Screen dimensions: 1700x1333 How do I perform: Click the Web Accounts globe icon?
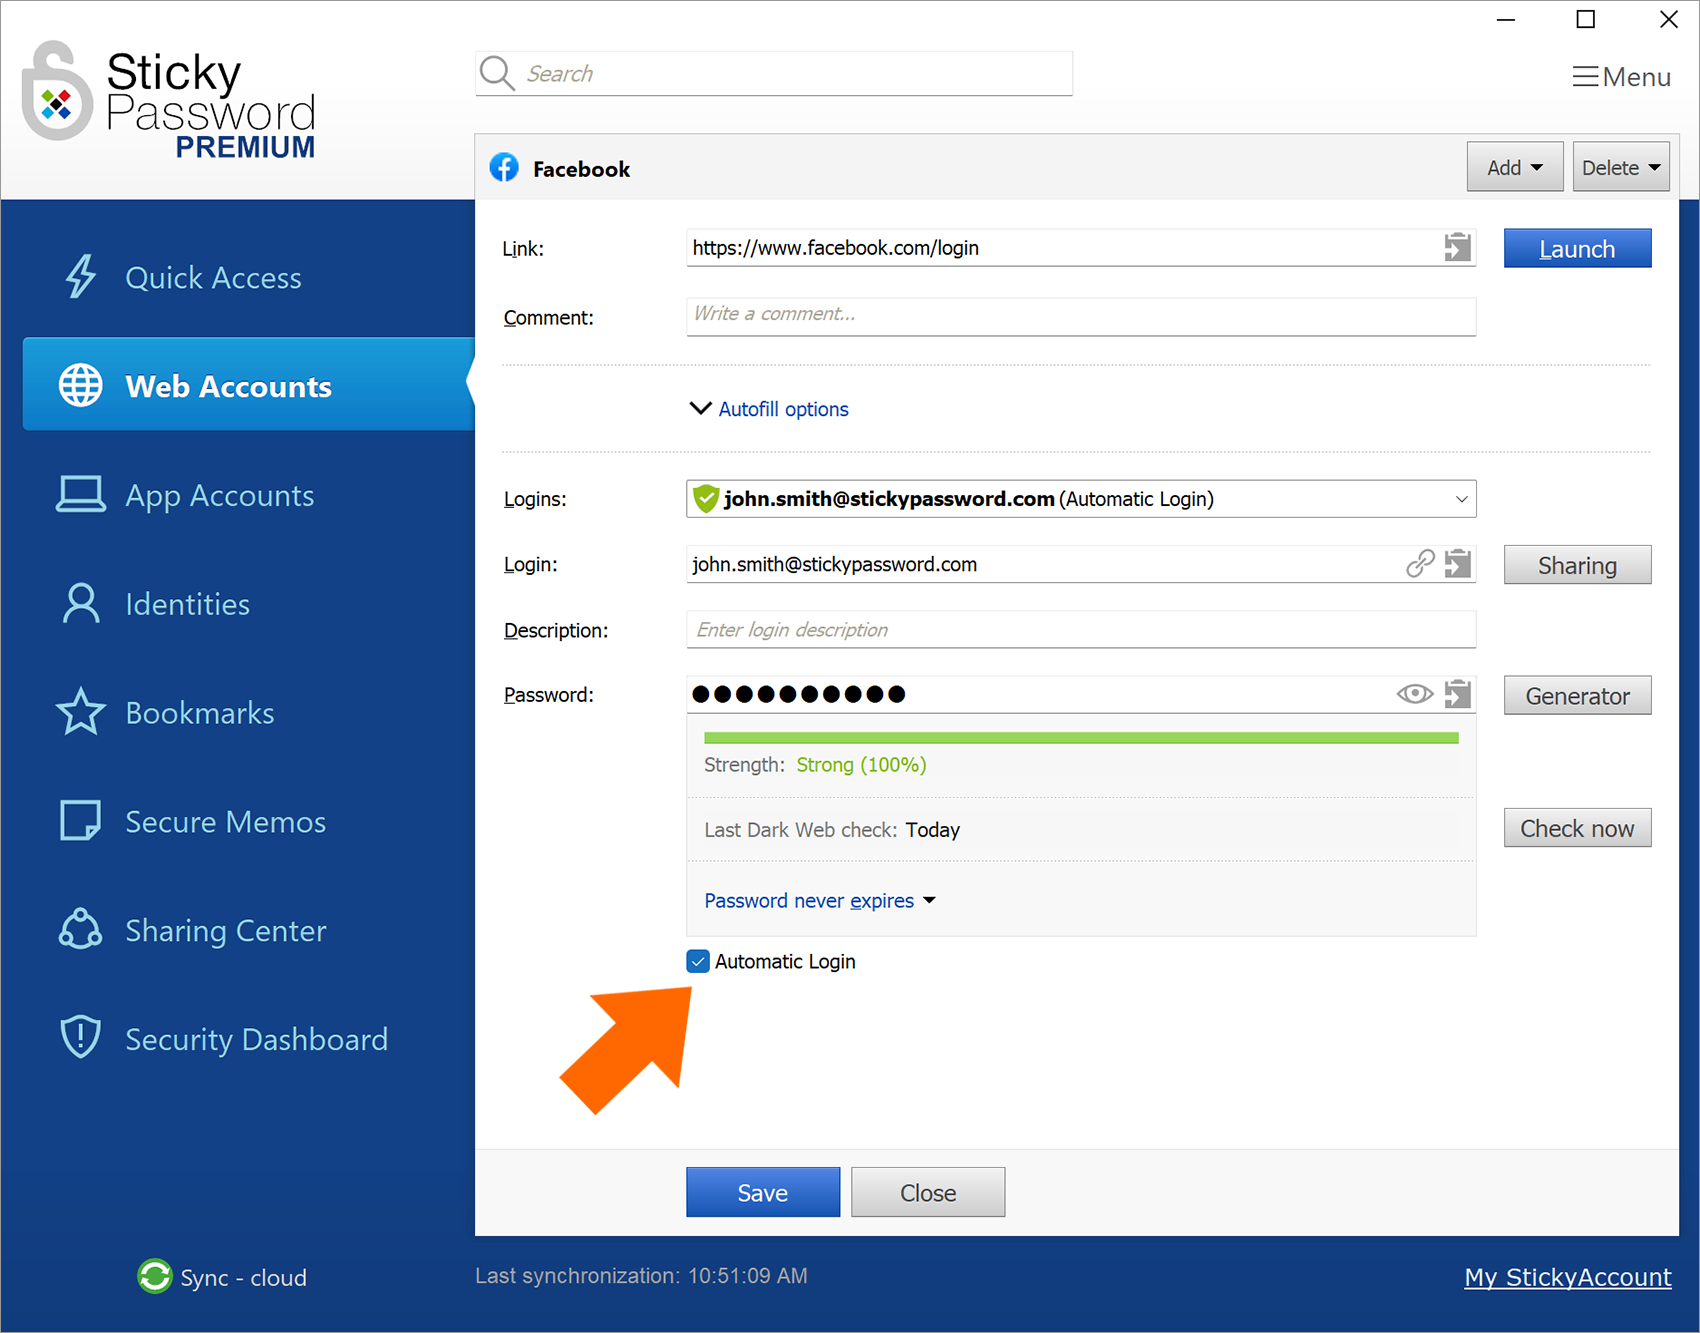click(x=81, y=386)
